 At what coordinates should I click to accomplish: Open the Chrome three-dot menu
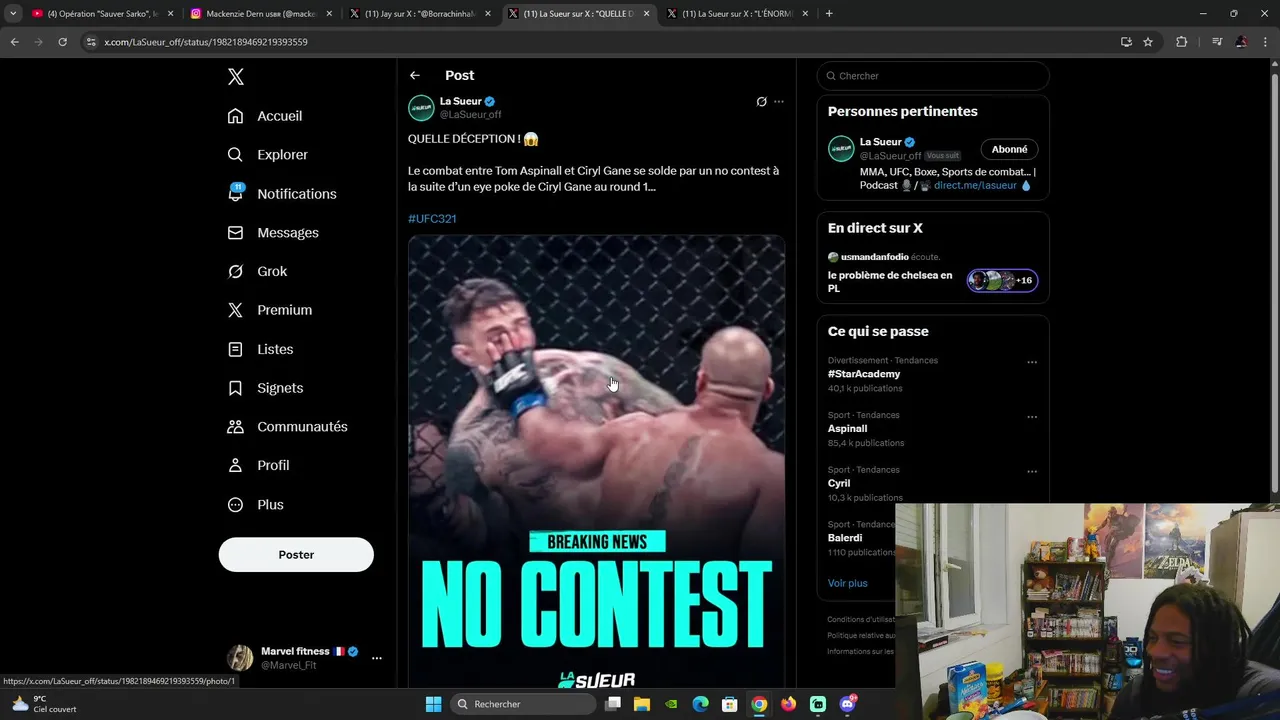point(1264,42)
